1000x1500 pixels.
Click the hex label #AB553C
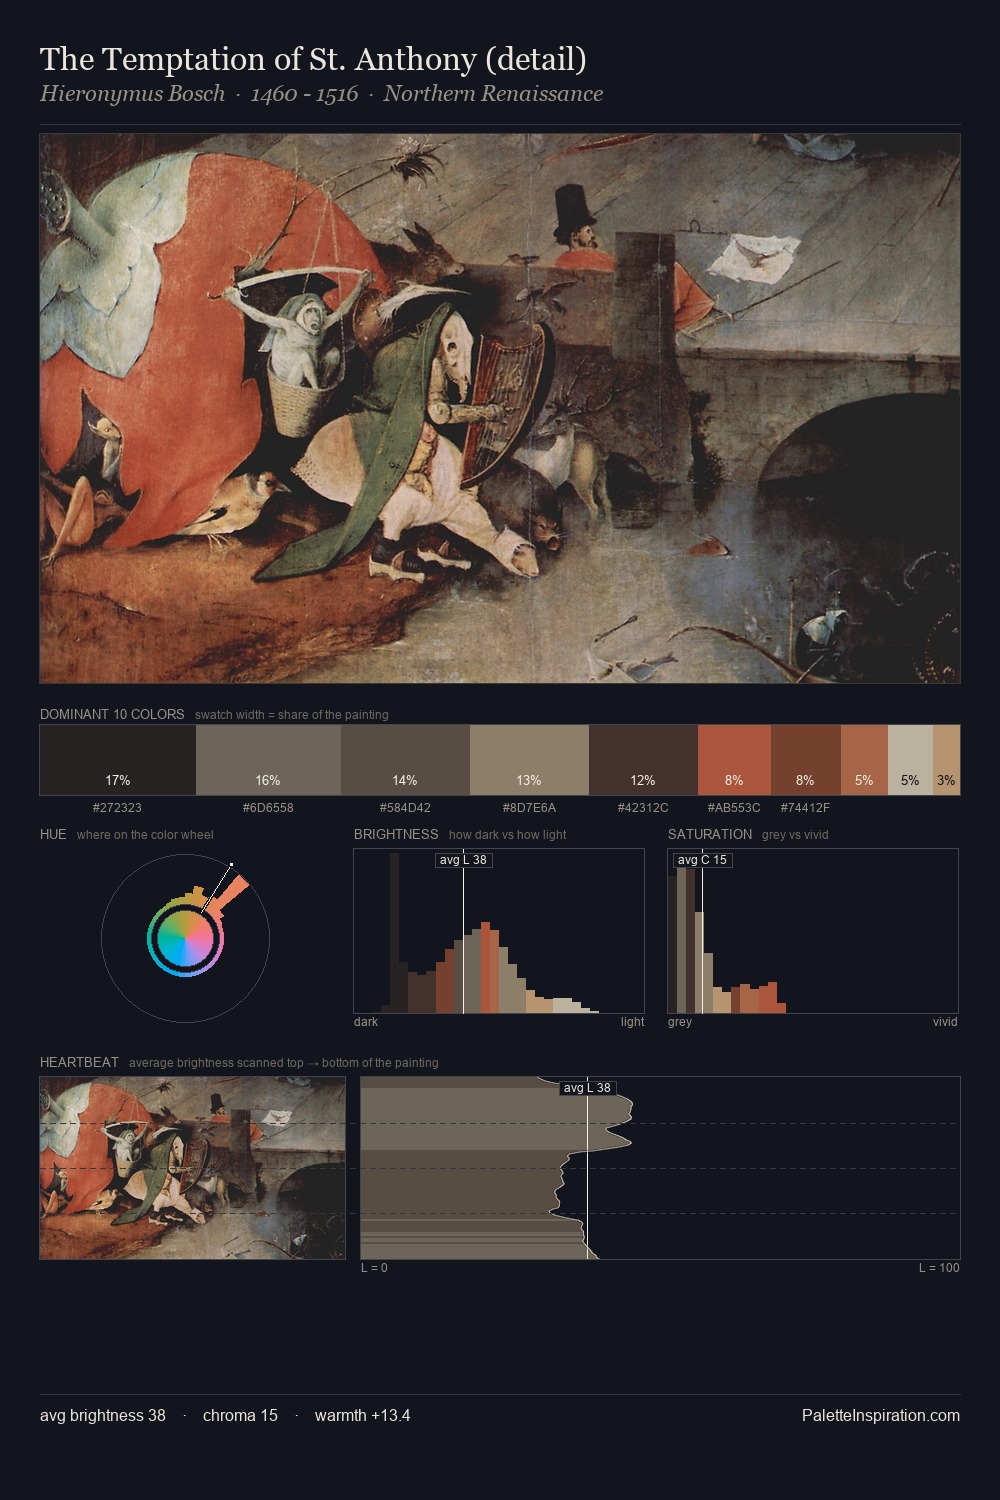tap(734, 808)
